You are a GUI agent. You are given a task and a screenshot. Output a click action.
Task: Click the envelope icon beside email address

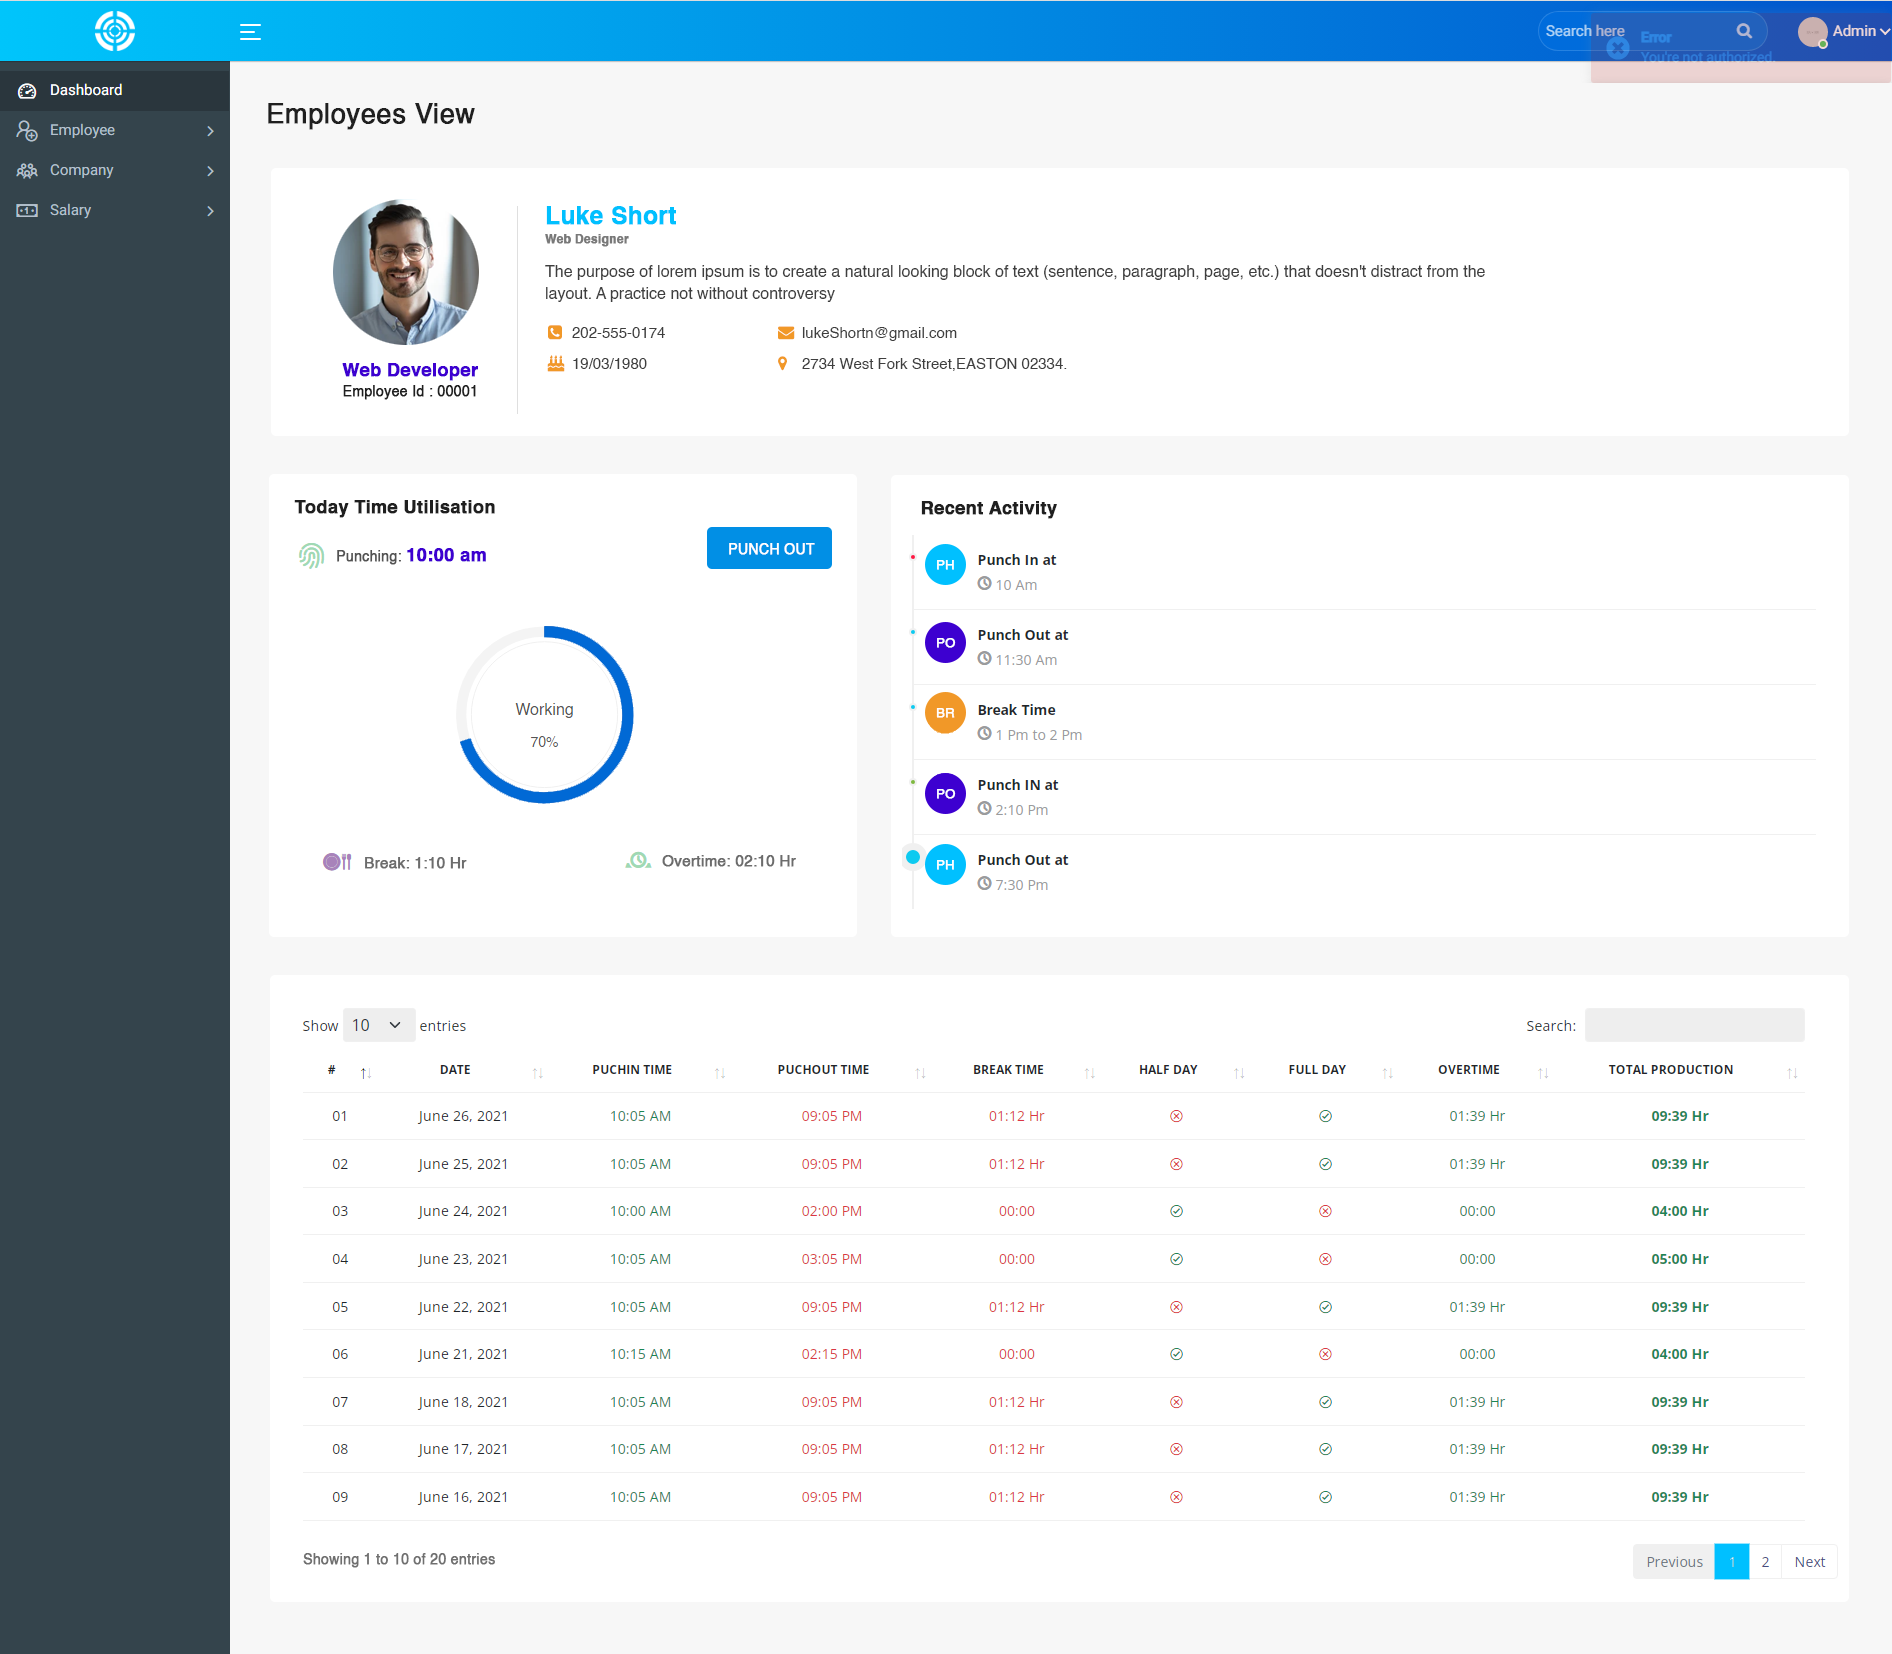coord(785,333)
